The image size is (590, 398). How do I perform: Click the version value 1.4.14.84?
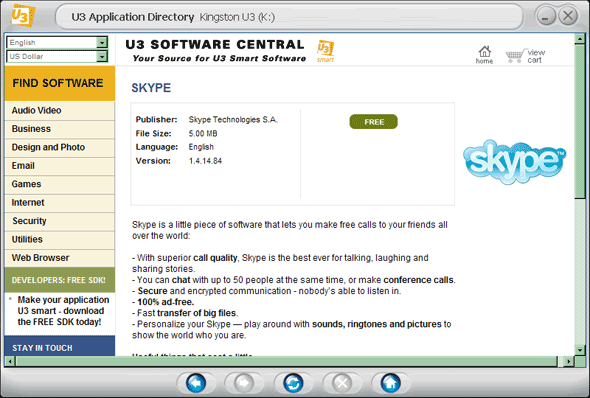tap(205, 161)
